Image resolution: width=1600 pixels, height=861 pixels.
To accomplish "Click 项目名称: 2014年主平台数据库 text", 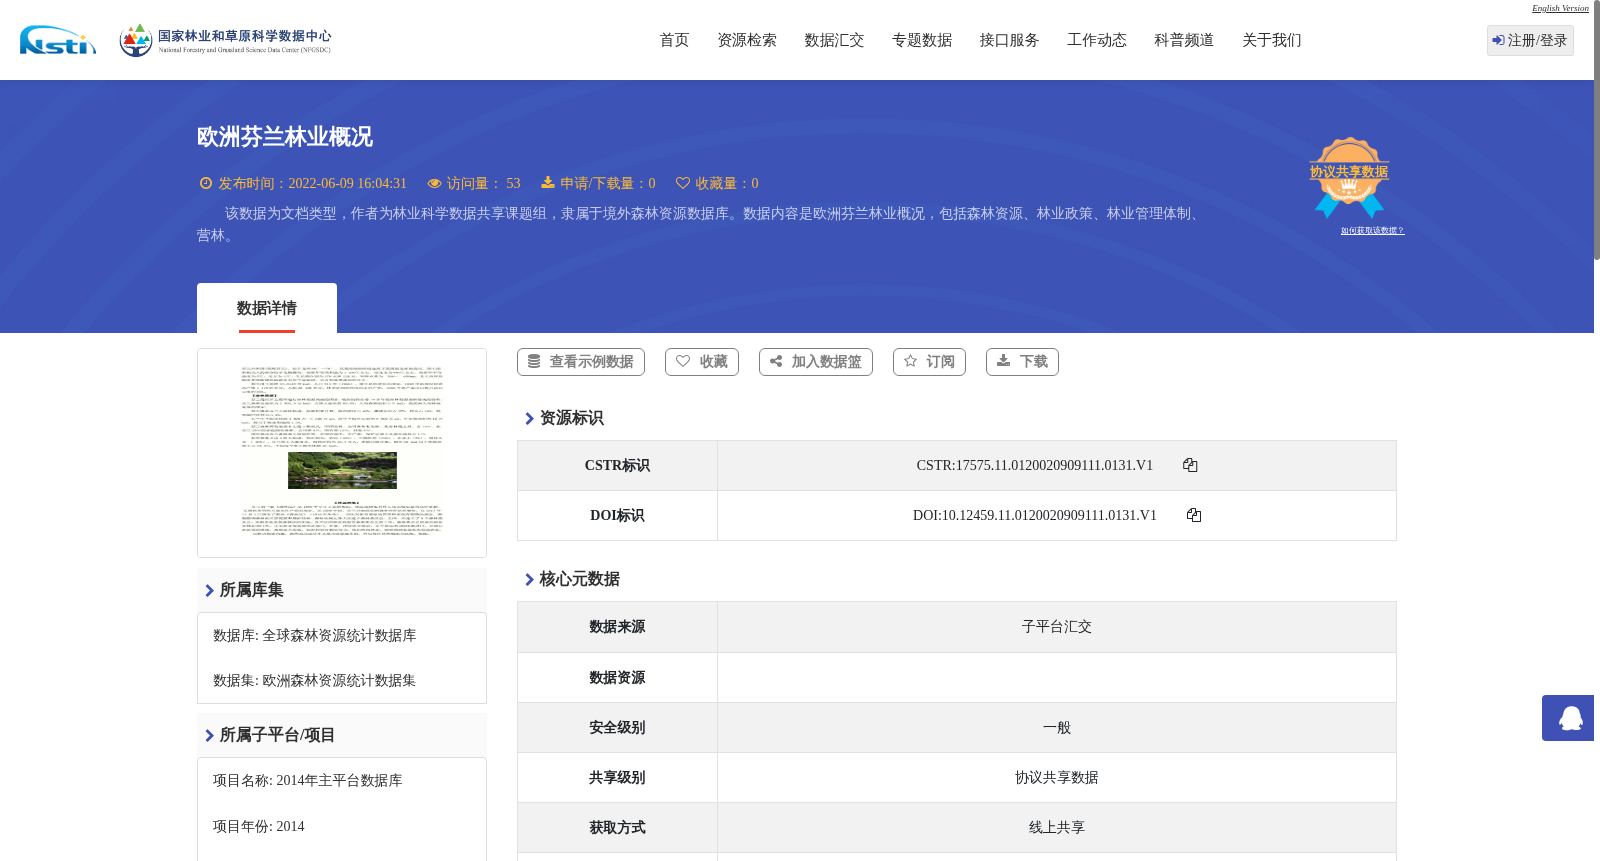I will pyautogui.click(x=308, y=781).
